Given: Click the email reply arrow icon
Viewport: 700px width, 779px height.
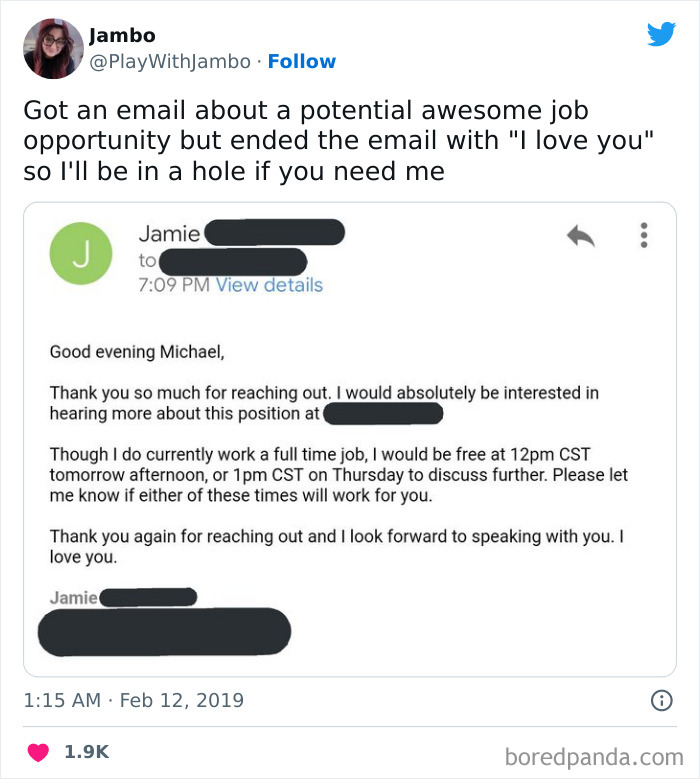Looking at the screenshot, I should [x=580, y=235].
